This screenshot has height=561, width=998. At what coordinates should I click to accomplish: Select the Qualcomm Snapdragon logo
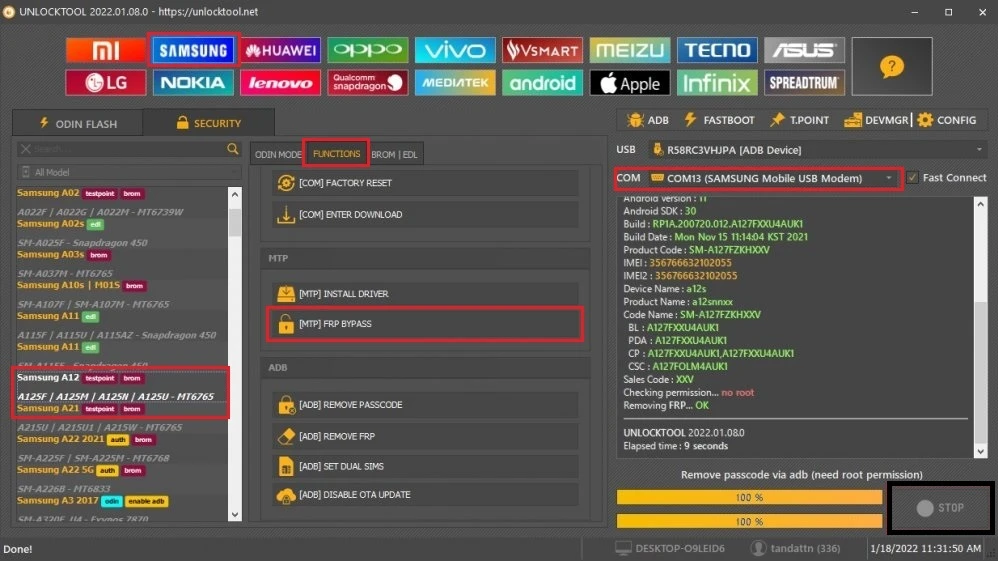(x=368, y=83)
